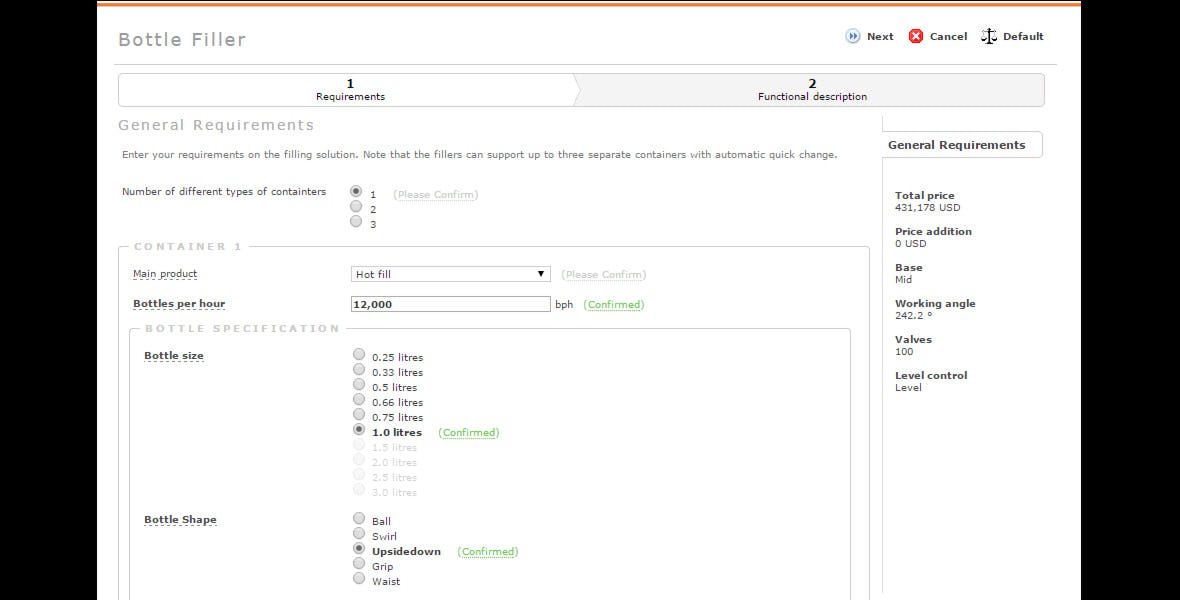Click Please Confirm next to Main product
1180x600 pixels.
603,273
